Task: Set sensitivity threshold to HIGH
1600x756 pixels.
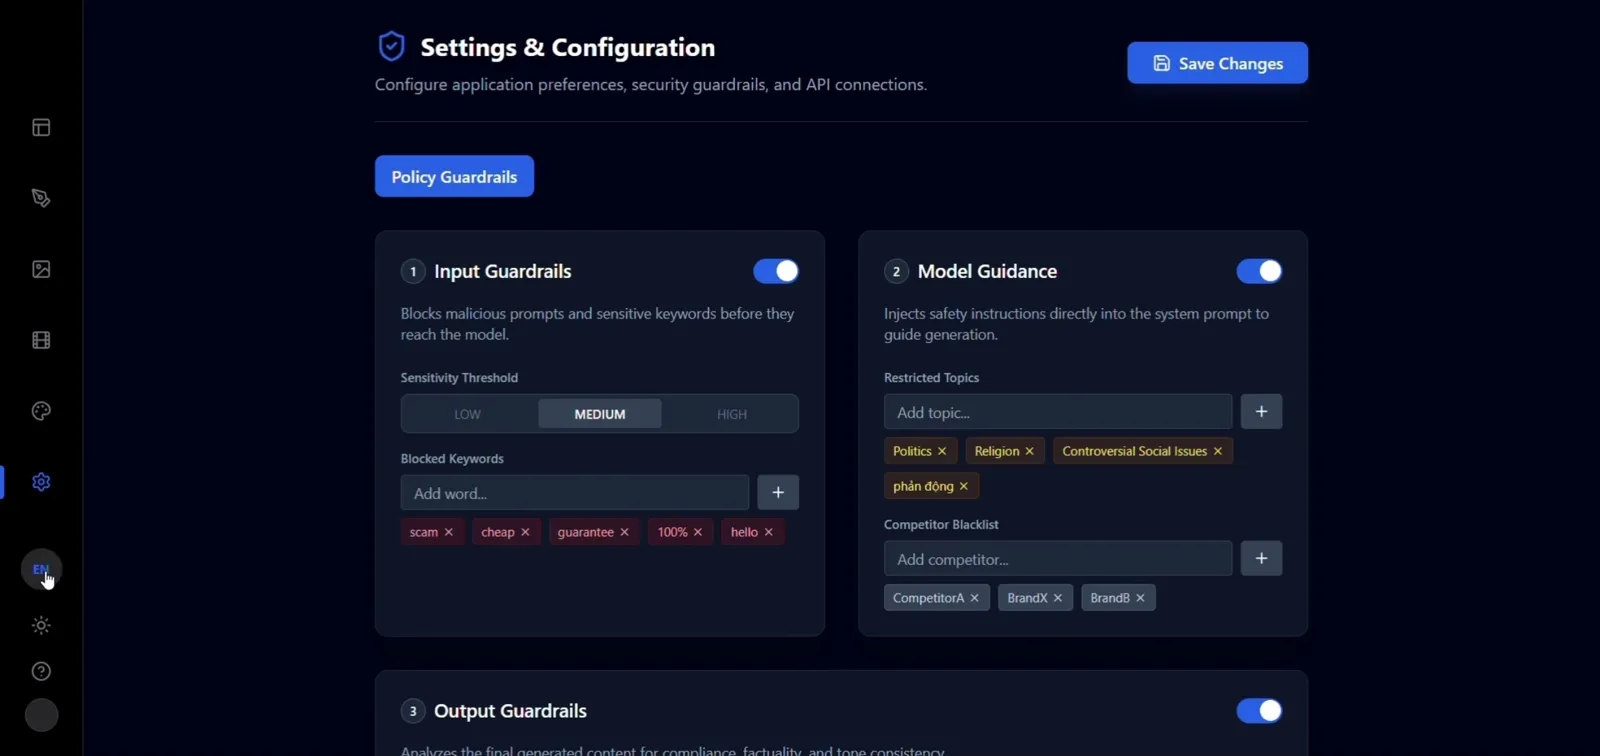Action: (x=732, y=414)
